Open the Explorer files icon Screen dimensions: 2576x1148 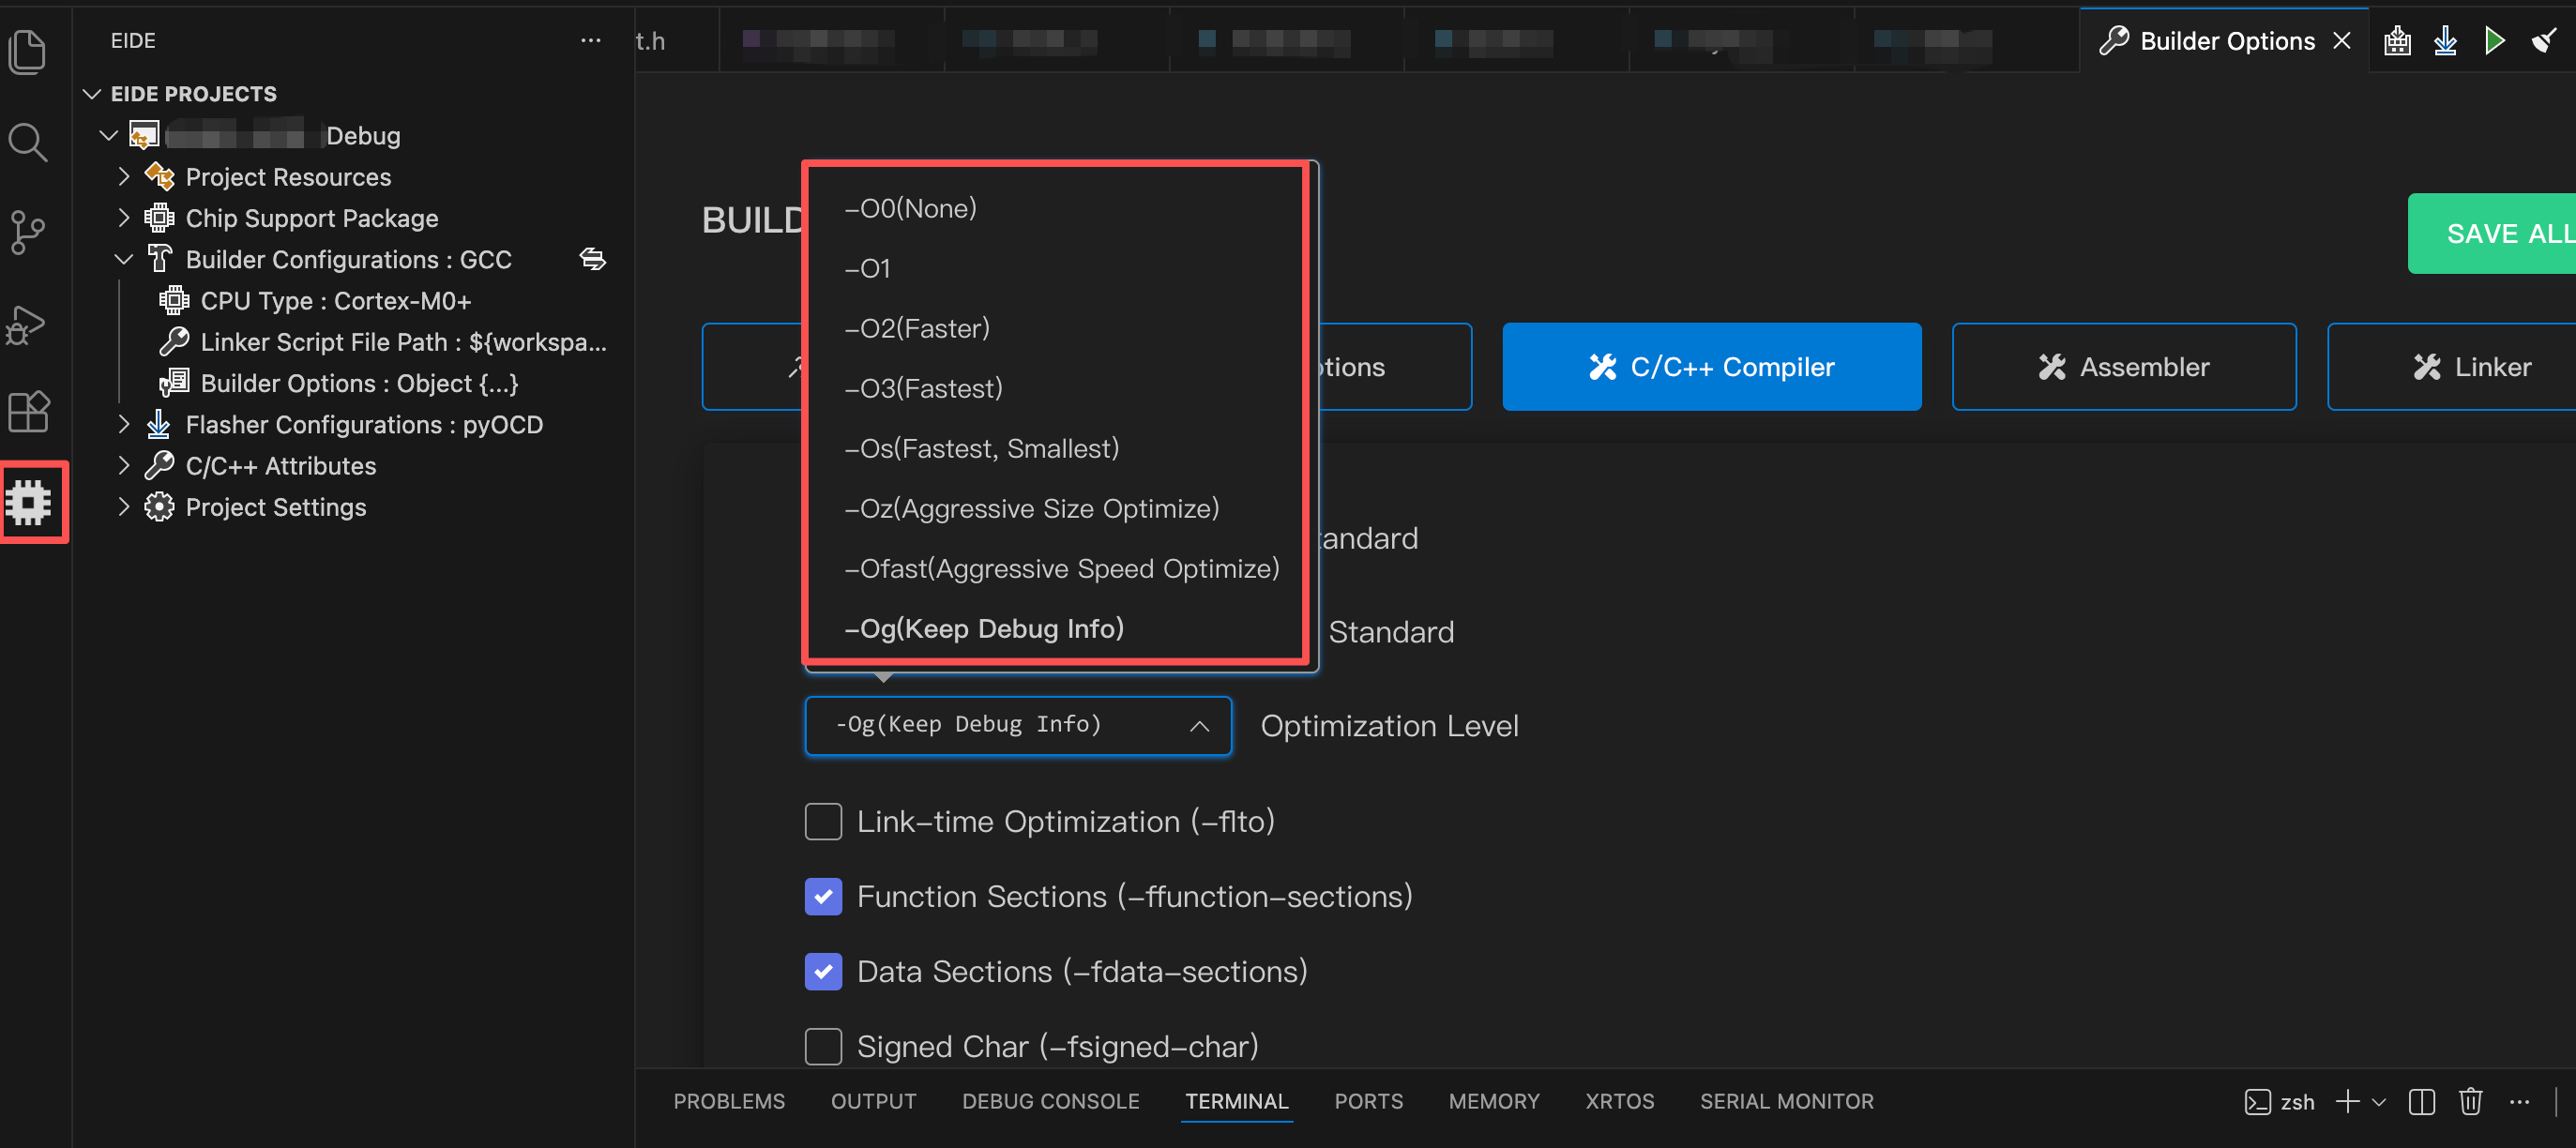[27, 52]
